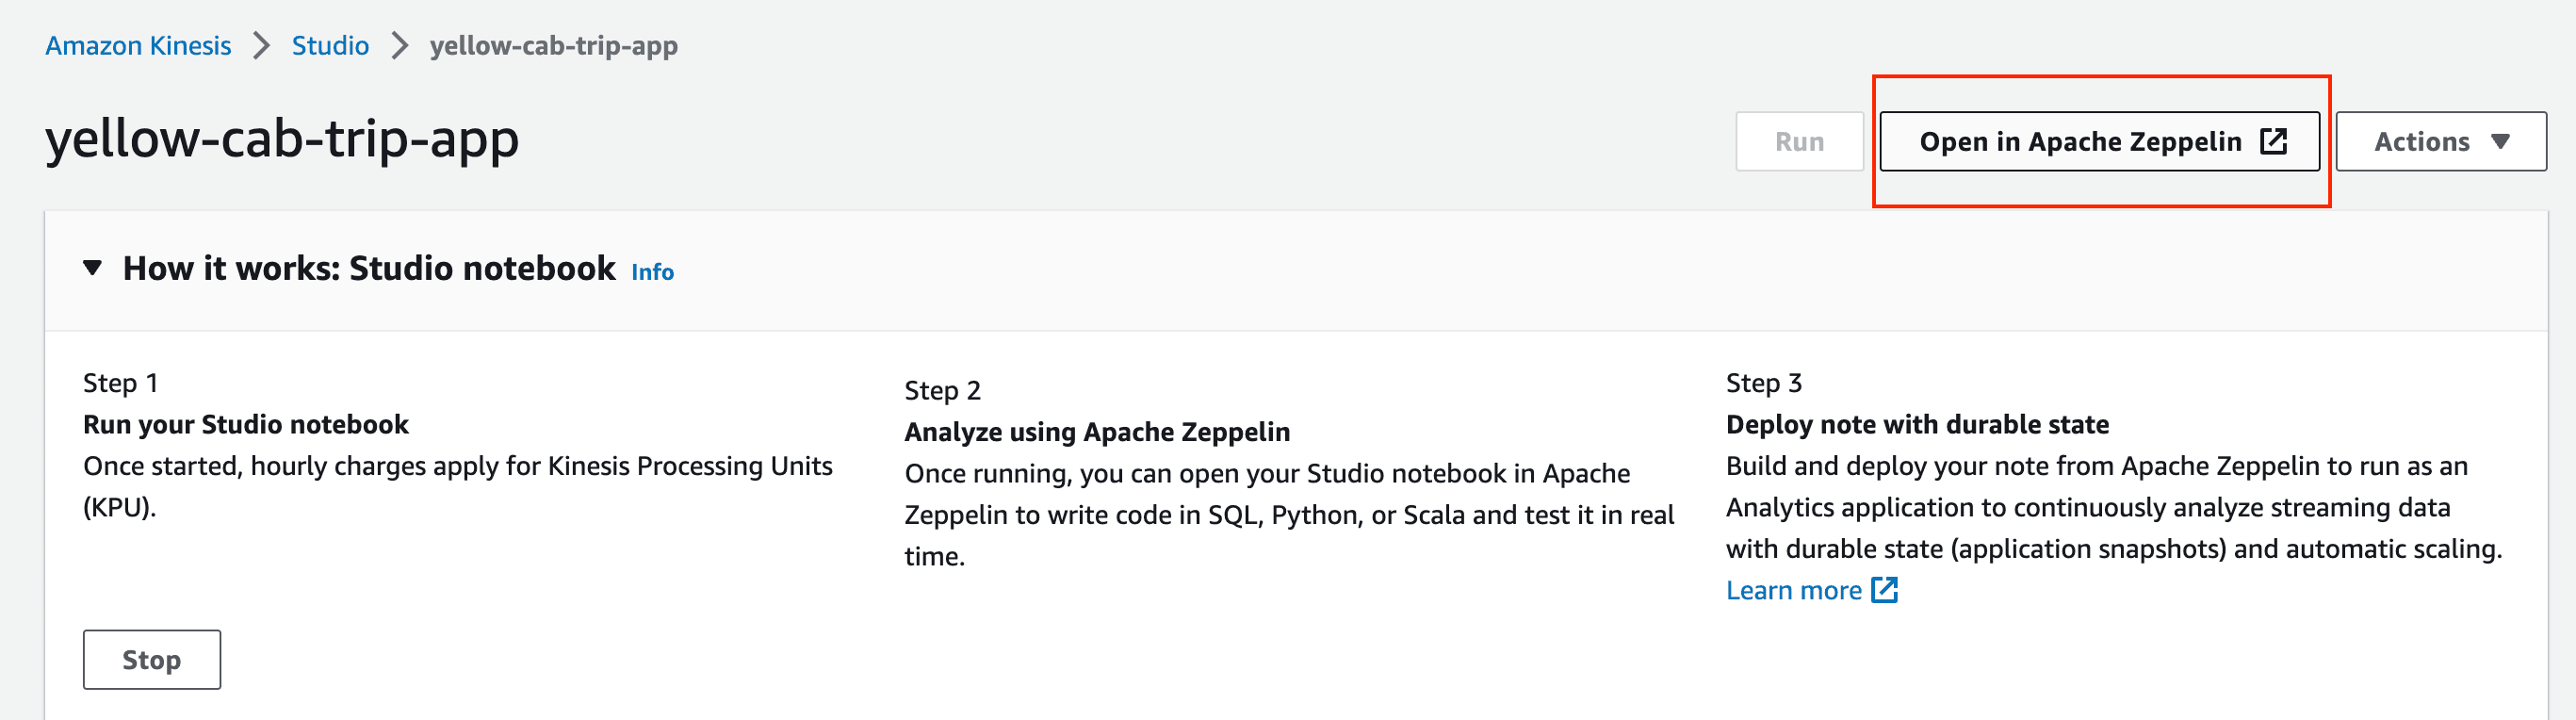Click the How it works: Studio notebook heading
This screenshot has height=720, width=2576.
pyautogui.click(x=369, y=268)
